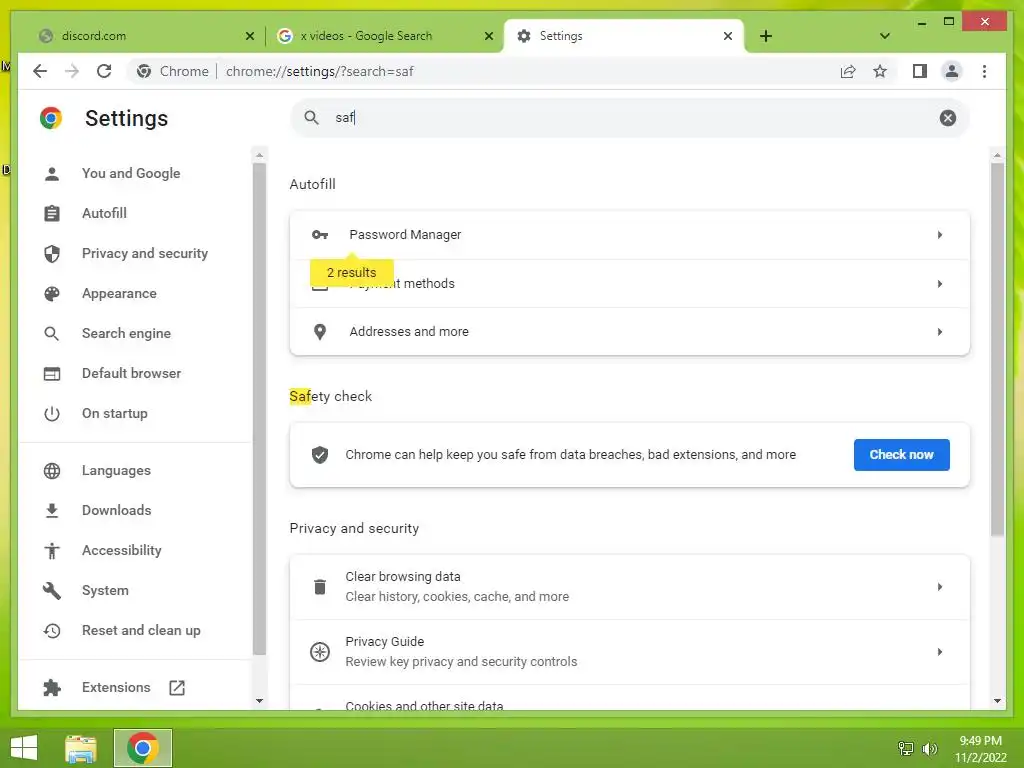Viewport: 1024px width, 768px height.
Task: Click the Chrome taskbar icon
Action: 143,748
